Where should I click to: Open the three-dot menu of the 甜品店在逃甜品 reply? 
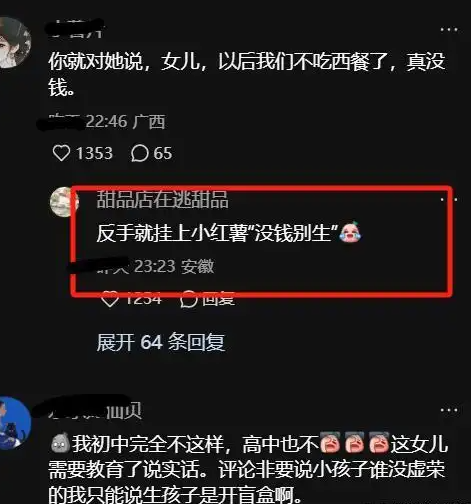[x=449, y=200]
